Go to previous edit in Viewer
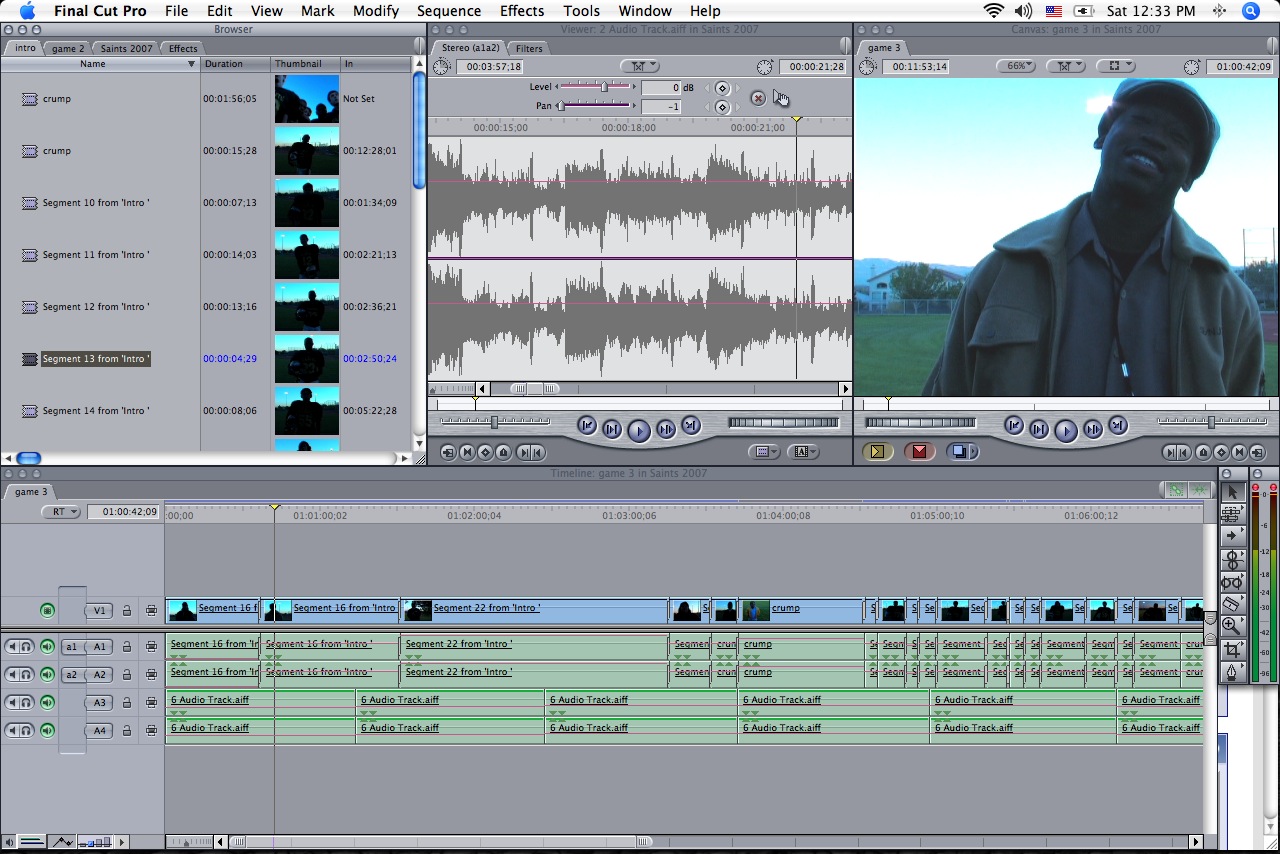 click(587, 426)
